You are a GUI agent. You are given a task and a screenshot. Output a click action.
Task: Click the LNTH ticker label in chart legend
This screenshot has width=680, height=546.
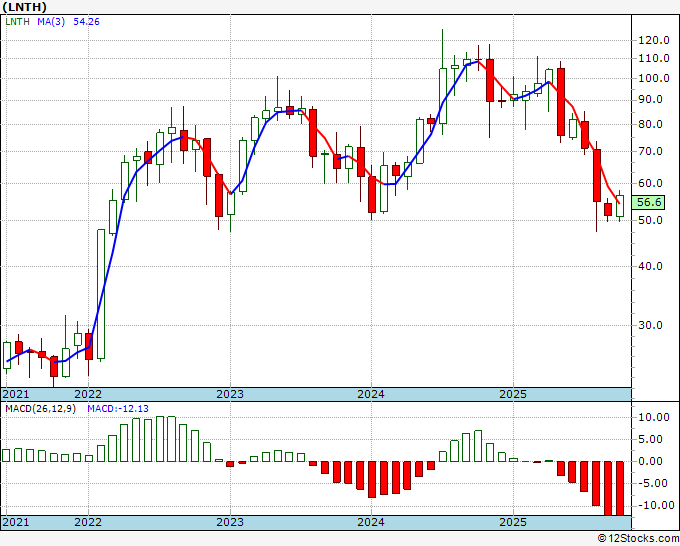(x=17, y=21)
